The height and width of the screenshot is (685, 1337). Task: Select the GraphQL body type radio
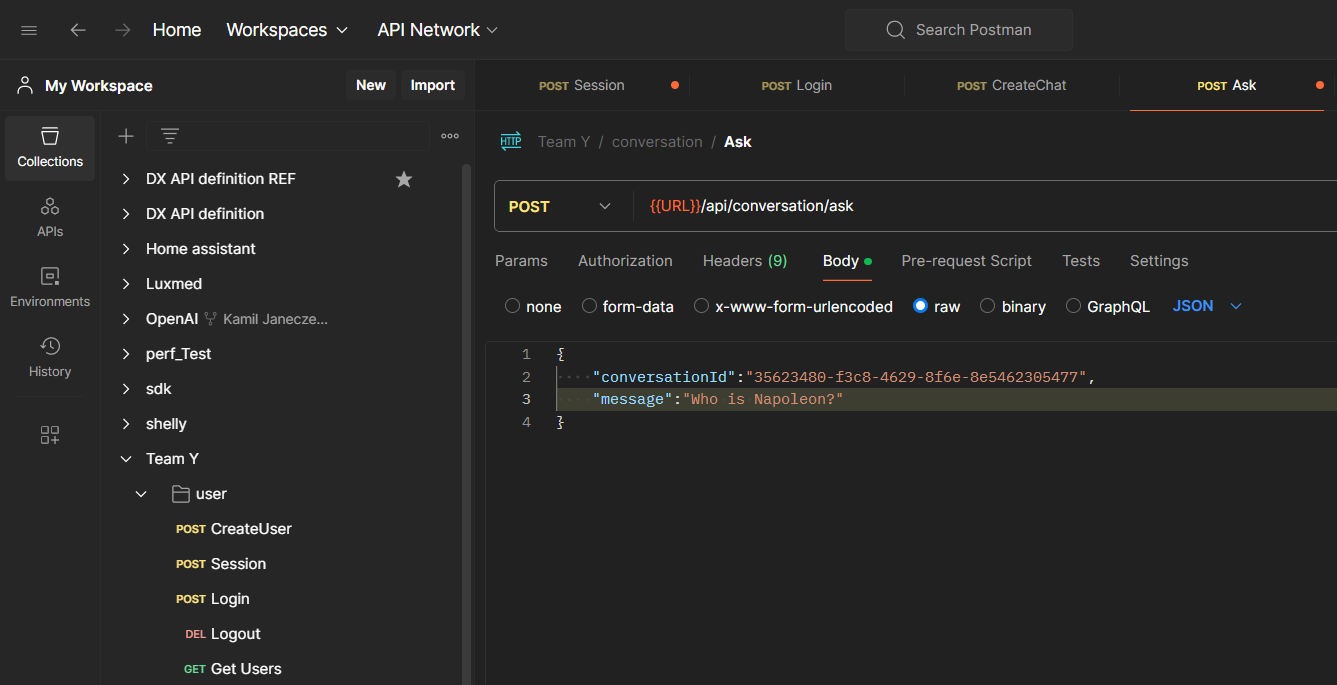click(1074, 306)
